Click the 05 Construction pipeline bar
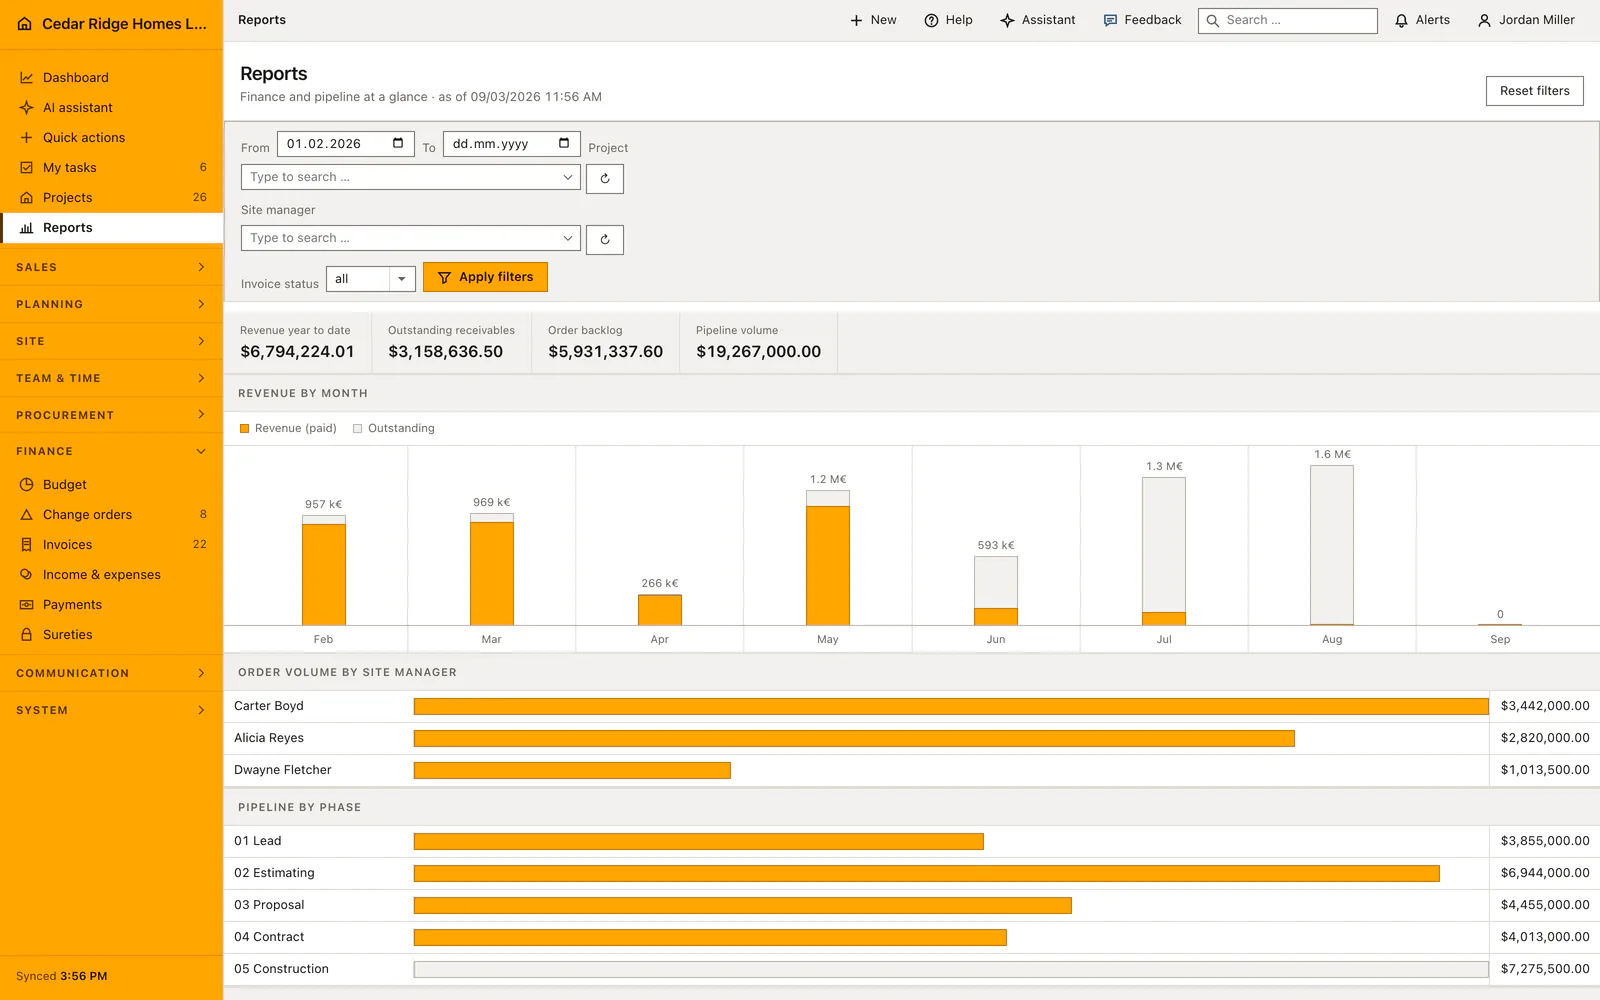The width and height of the screenshot is (1600, 1000). 951,969
